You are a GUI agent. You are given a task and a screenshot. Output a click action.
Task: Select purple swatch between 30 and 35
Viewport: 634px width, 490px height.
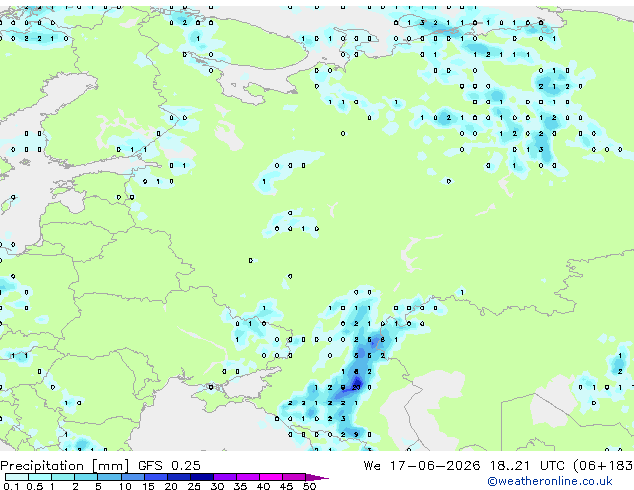click(x=224, y=477)
